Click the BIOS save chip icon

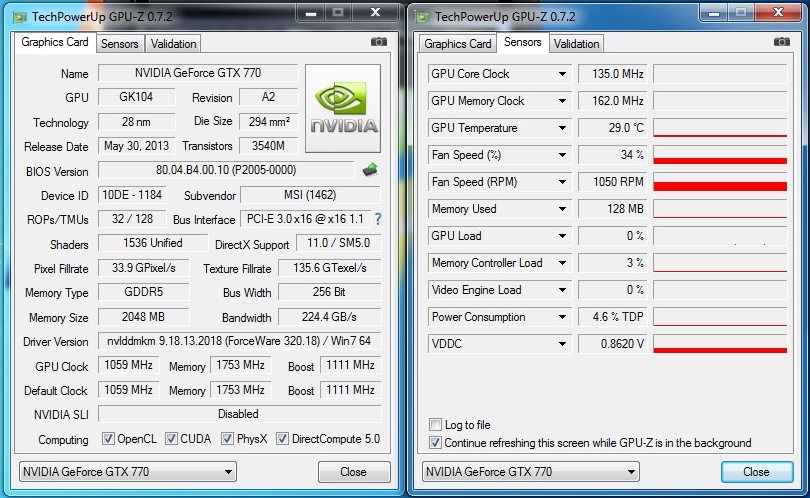coord(370,169)
